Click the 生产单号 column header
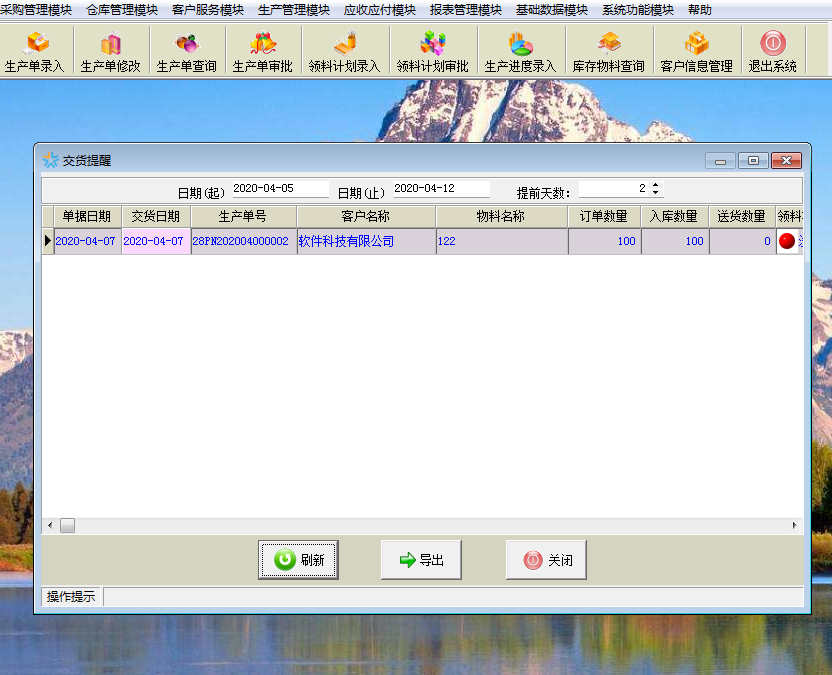 pos(244,216)
